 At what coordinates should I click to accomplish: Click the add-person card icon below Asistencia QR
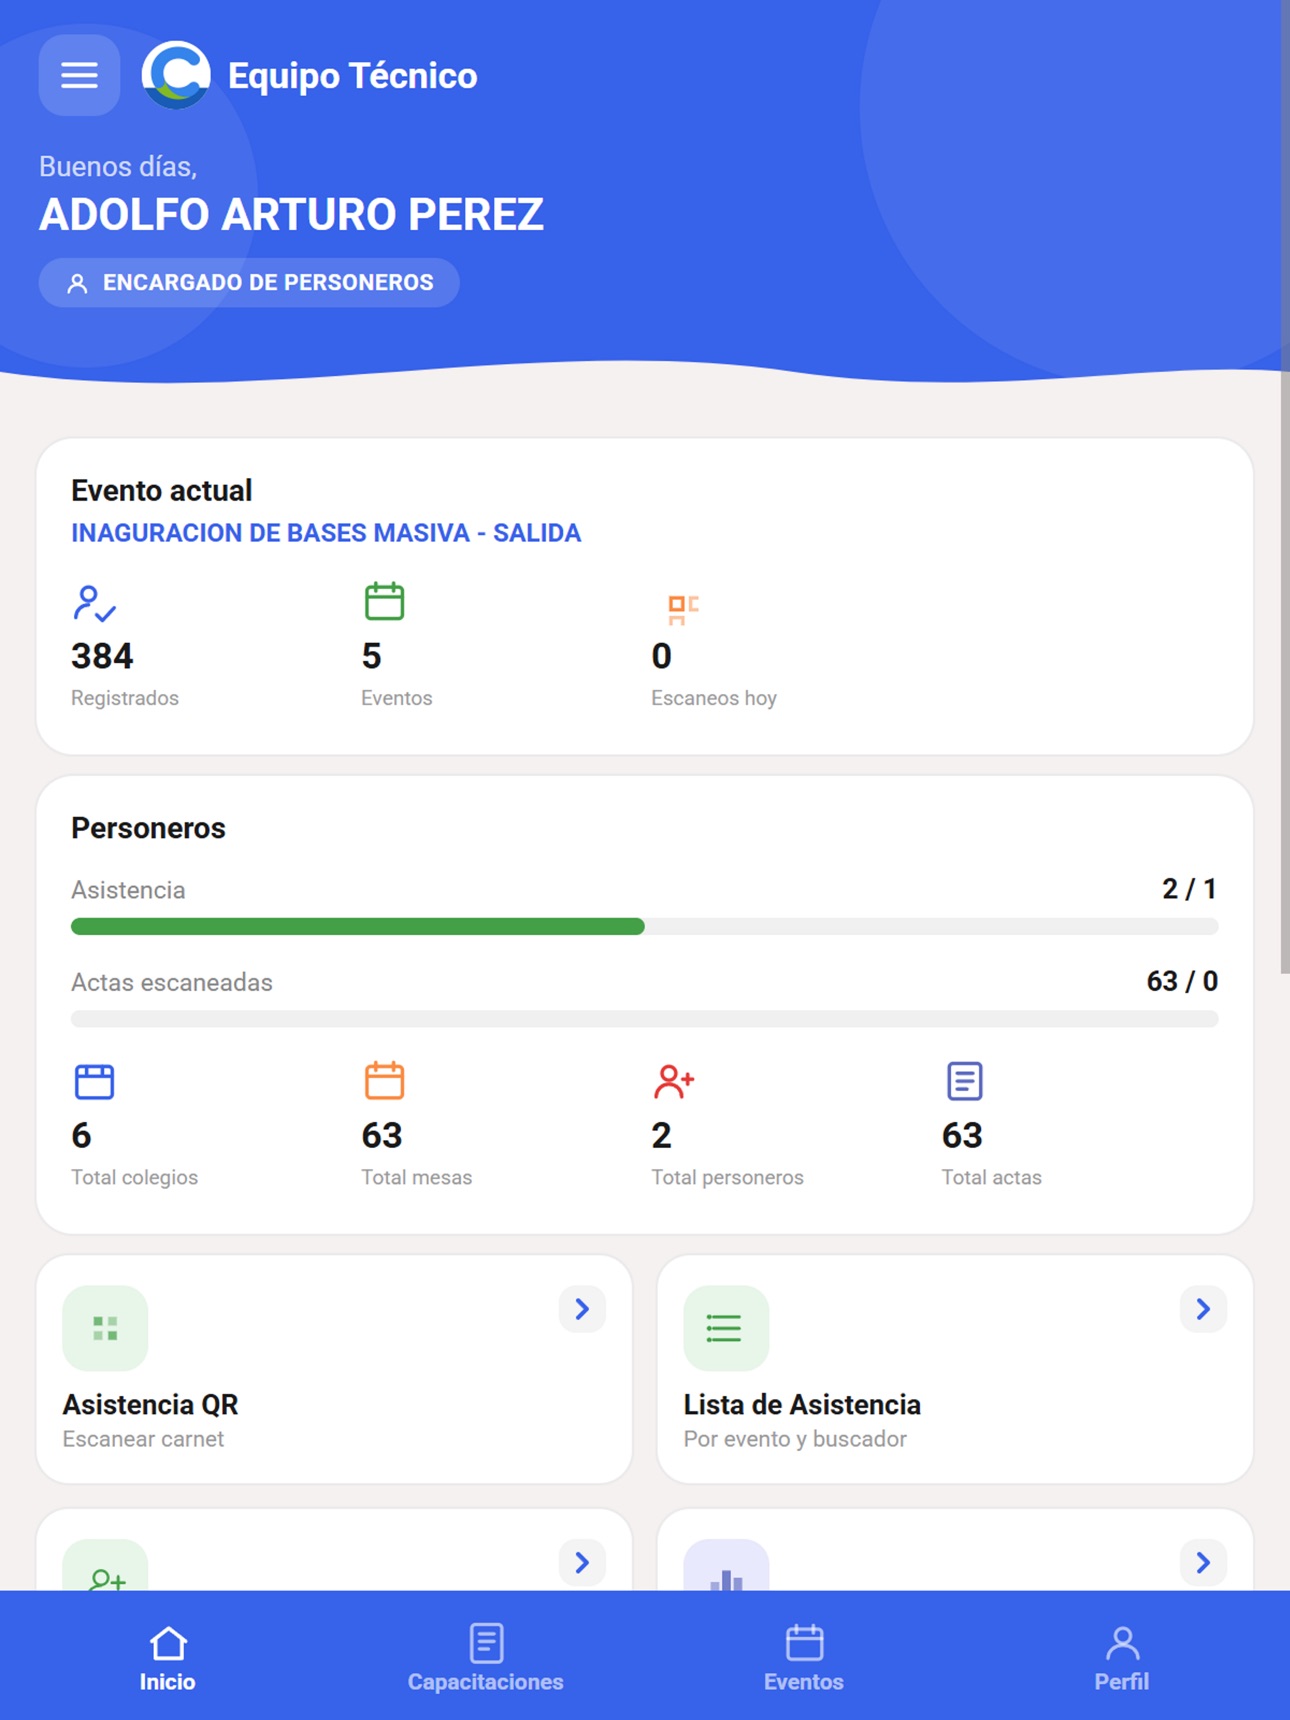(105, 1566)
